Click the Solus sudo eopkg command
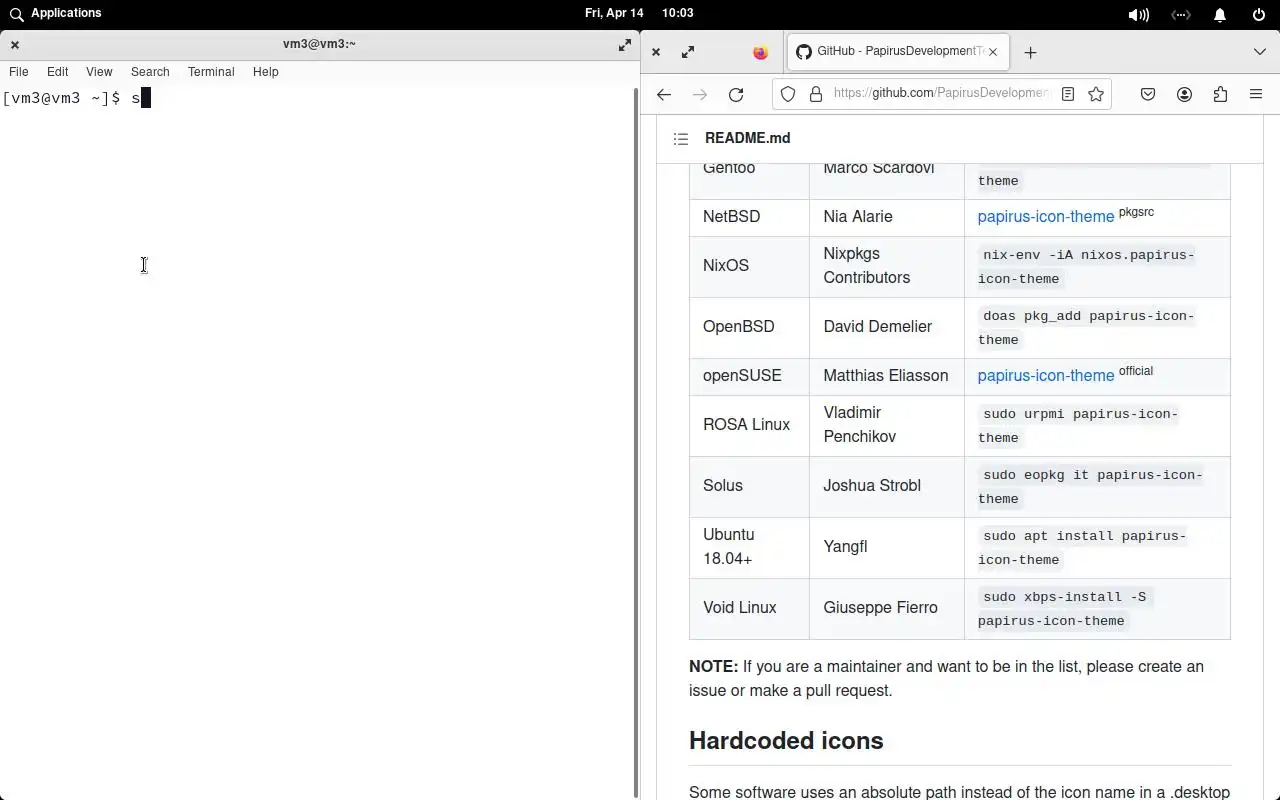This screenshot has width=1280, height=800. (x=1090, y=487)
